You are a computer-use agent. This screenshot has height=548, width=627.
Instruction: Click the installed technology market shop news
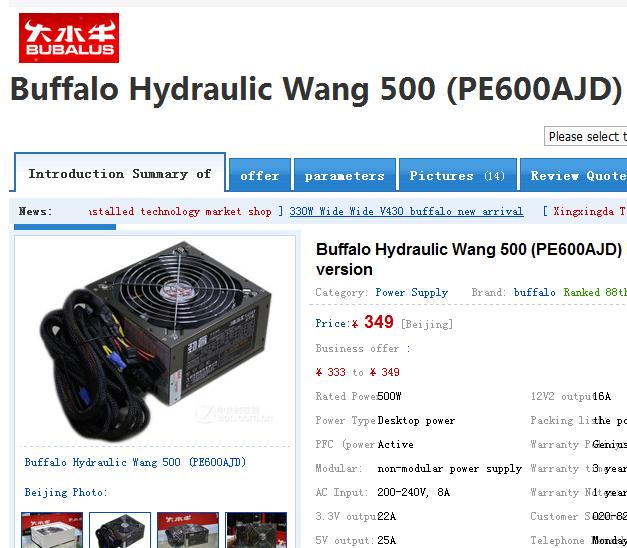[181, 211]
